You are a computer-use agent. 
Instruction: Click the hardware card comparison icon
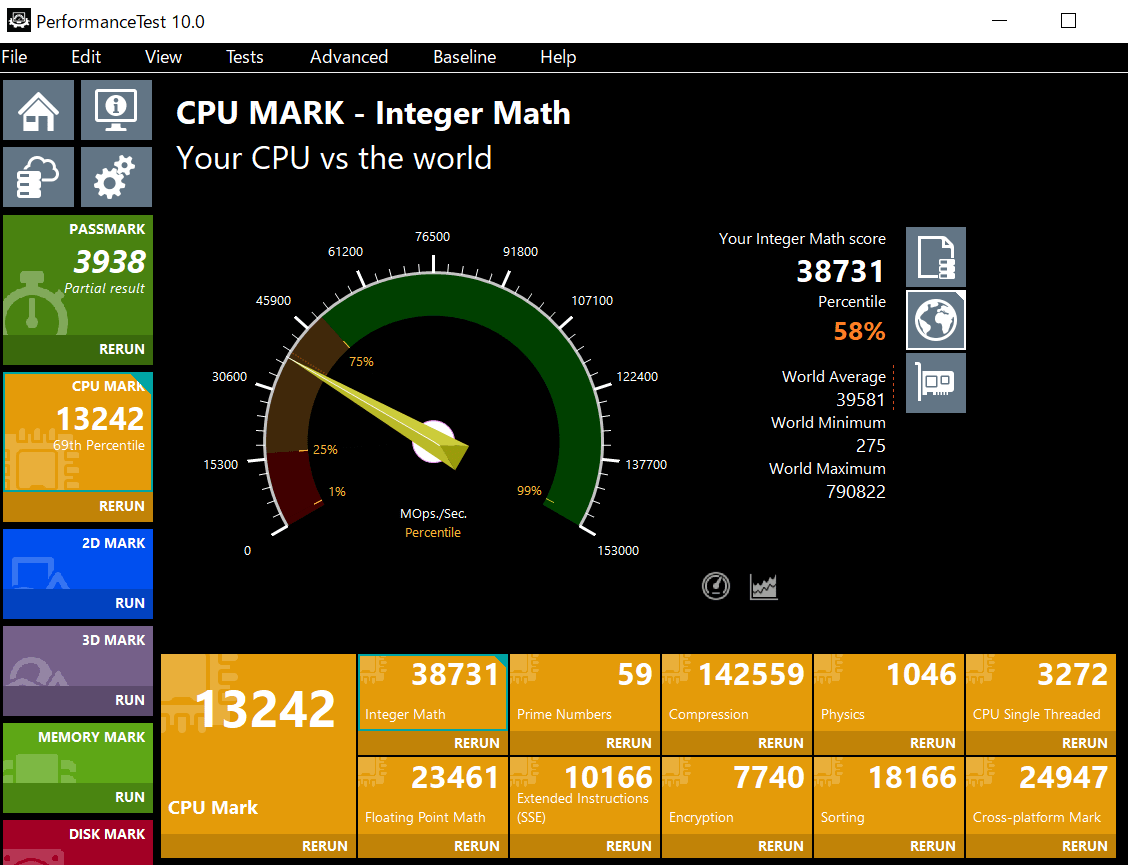(935, 383)
